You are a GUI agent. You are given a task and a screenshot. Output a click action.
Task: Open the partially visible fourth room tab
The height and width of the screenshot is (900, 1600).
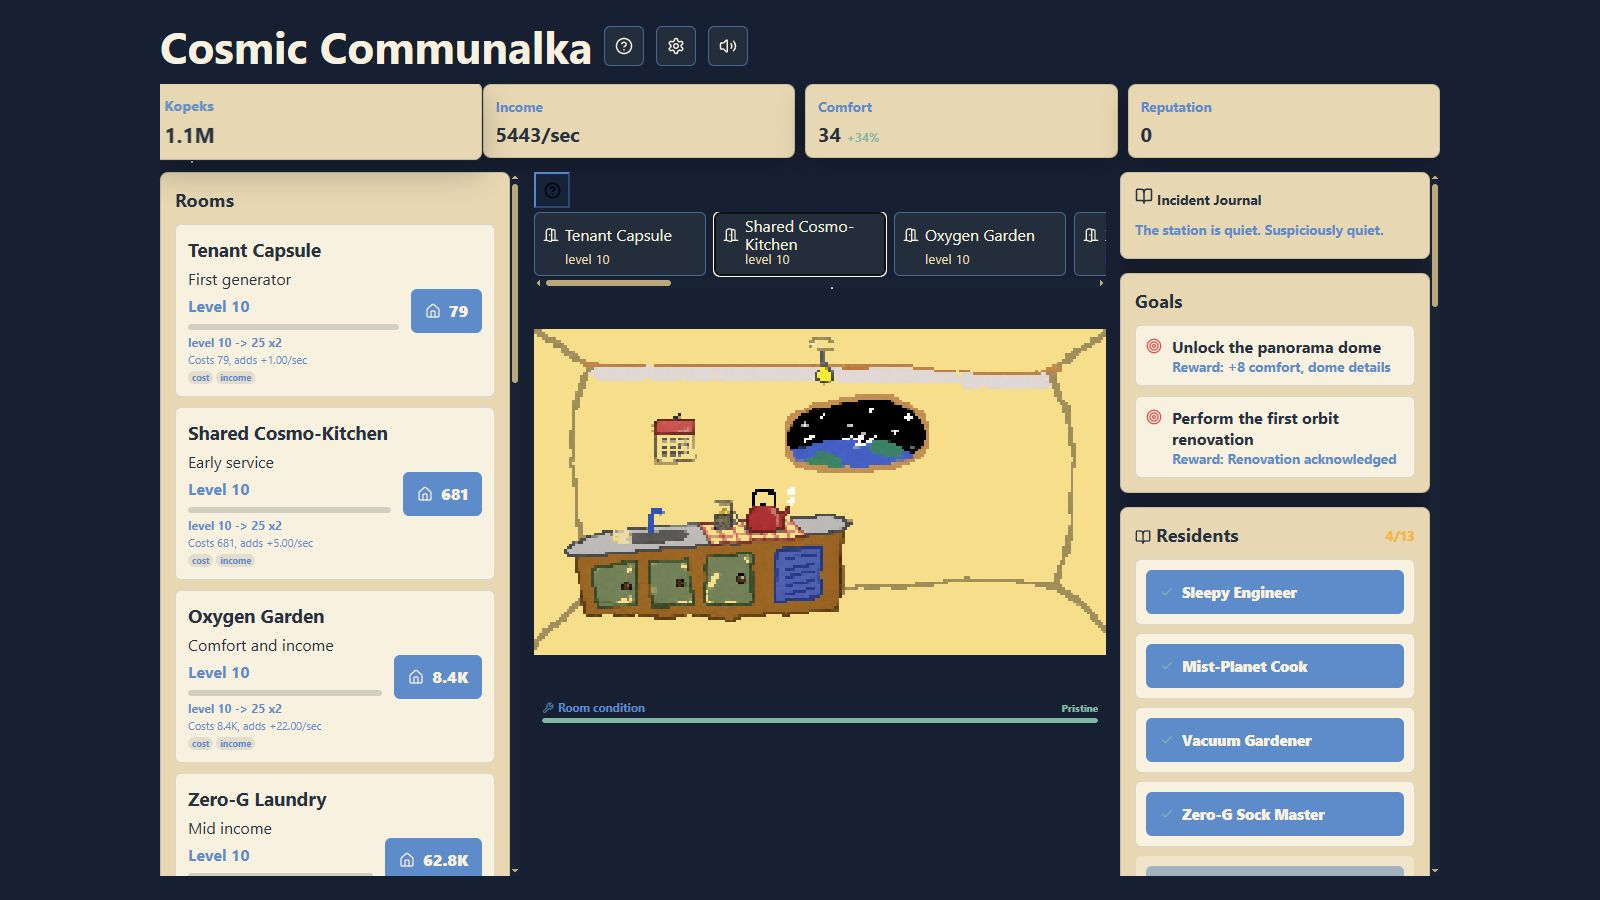click(x=1090, y=244)
